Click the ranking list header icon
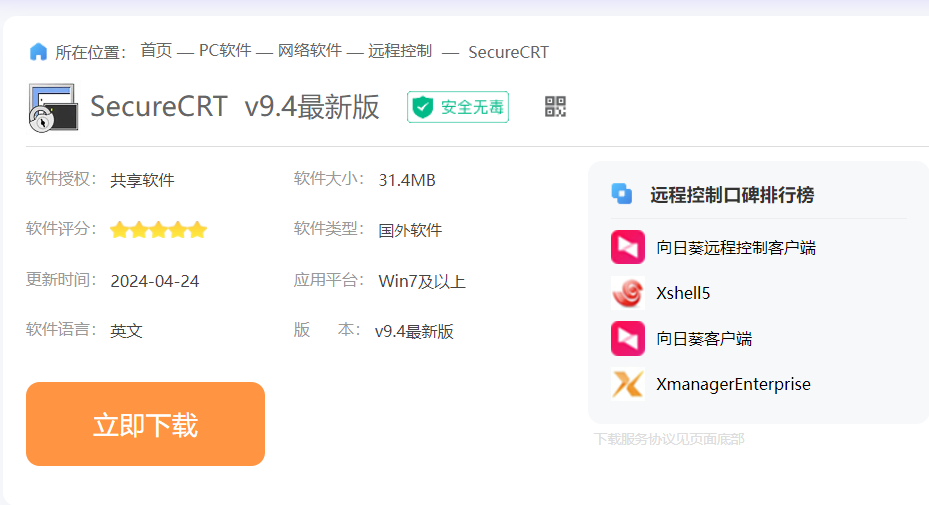The height and width of the screenshot is (505, 929). (x=622, y=194)
